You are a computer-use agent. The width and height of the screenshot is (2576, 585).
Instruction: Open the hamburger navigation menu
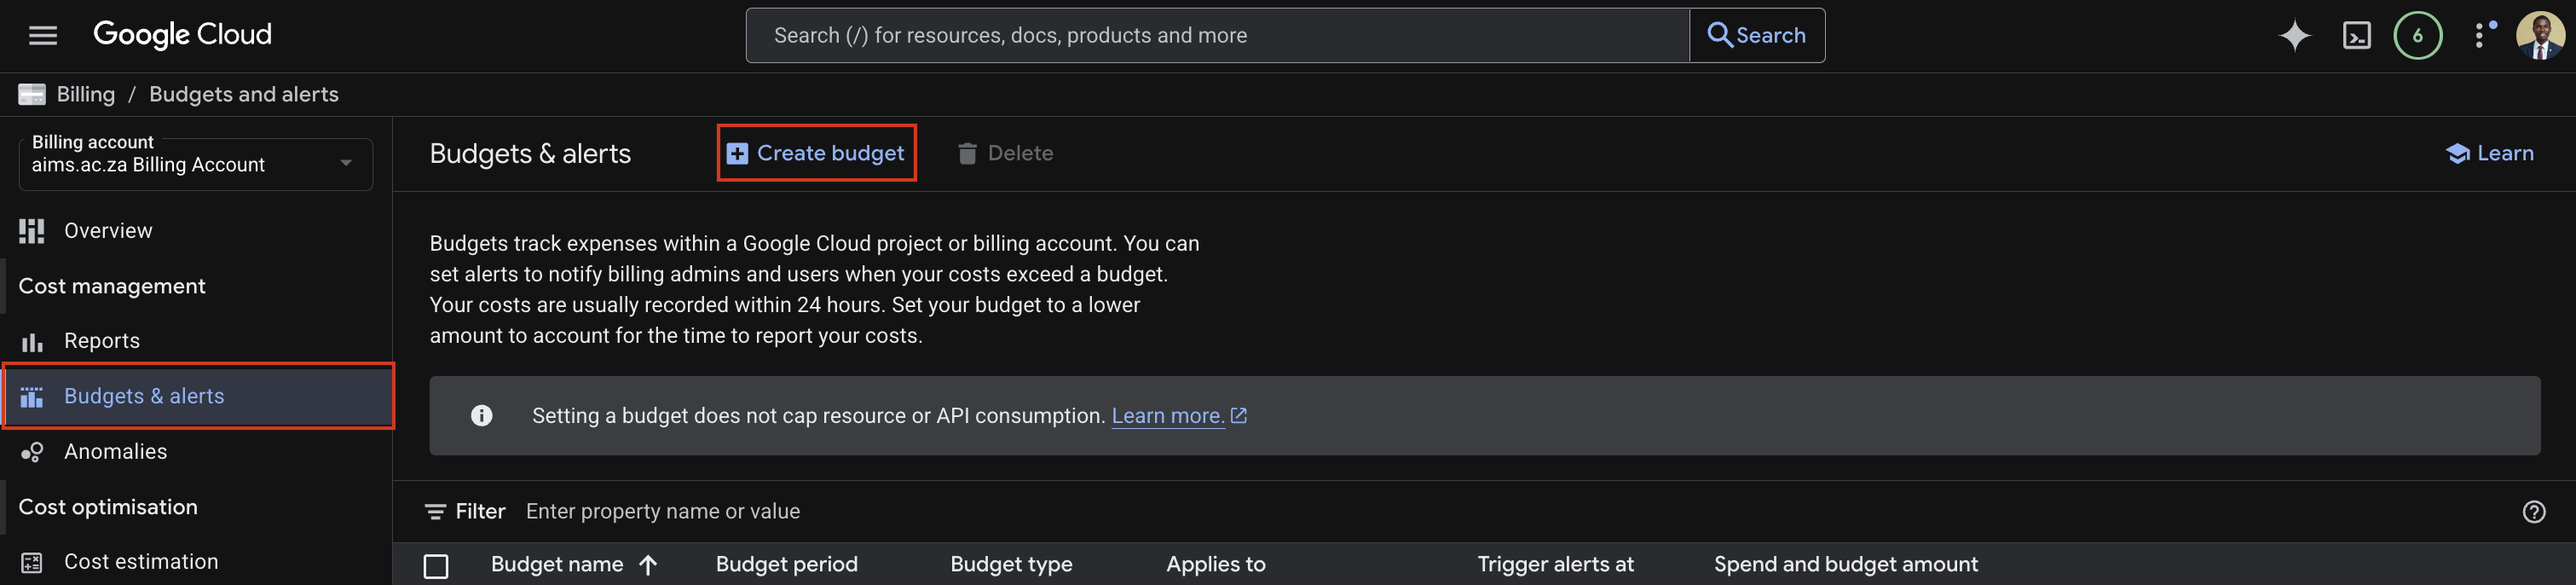coord(43,36)
